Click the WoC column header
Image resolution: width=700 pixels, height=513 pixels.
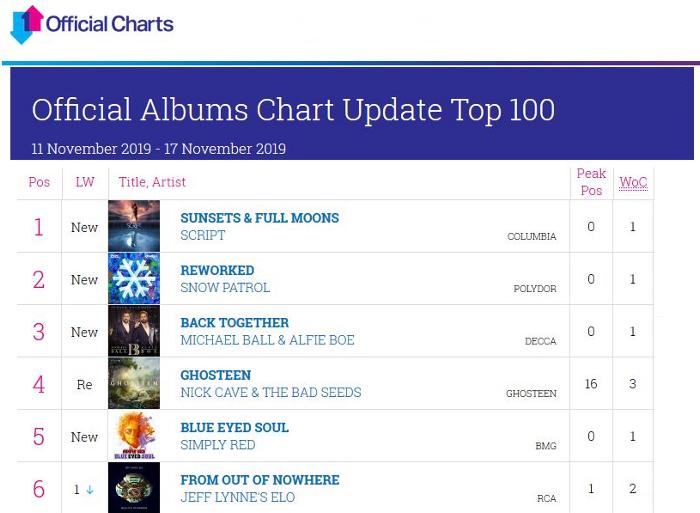tap(633, 182)
